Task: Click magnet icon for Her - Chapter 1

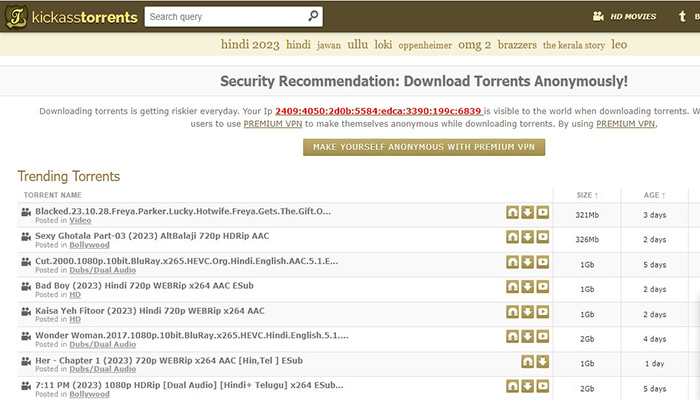Action: [x=528, y=361]
